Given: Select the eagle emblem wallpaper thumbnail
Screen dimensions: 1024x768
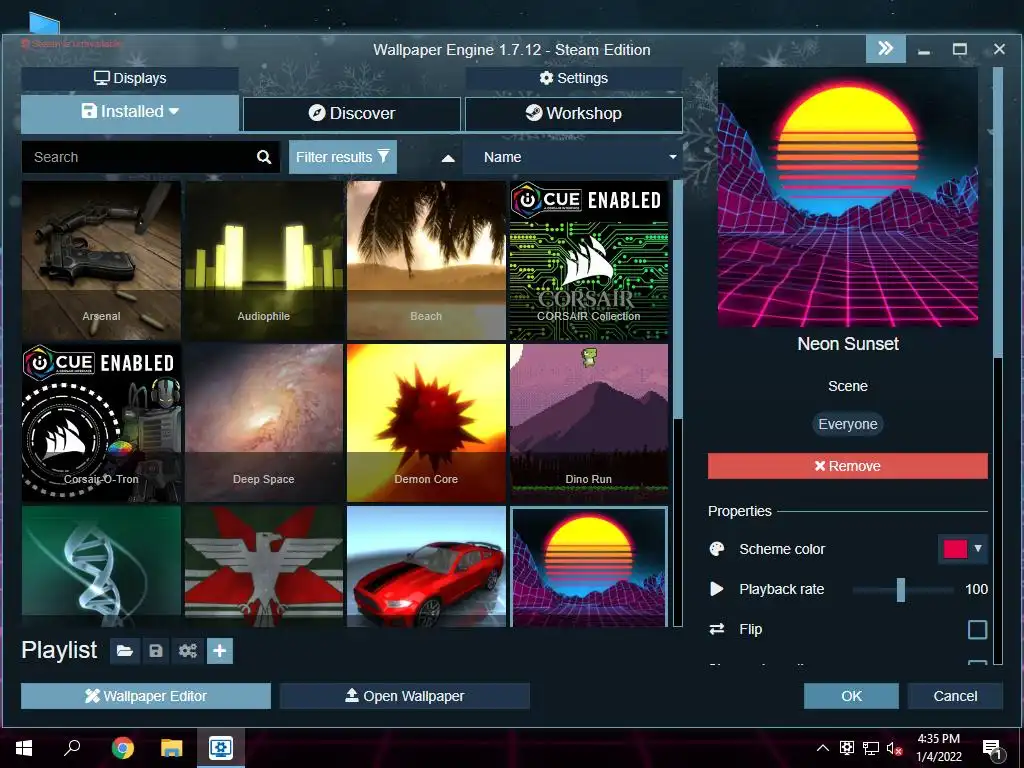Looking at the screenshot, I should click(x=264, y=566).
